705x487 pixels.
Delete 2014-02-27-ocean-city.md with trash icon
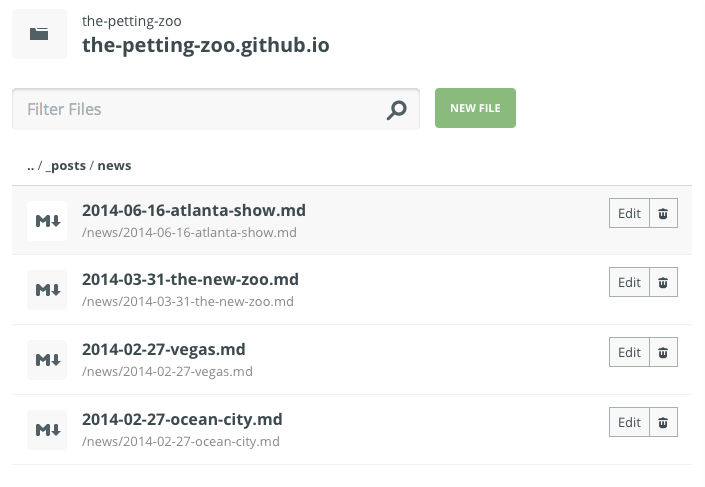coord(663,422)
